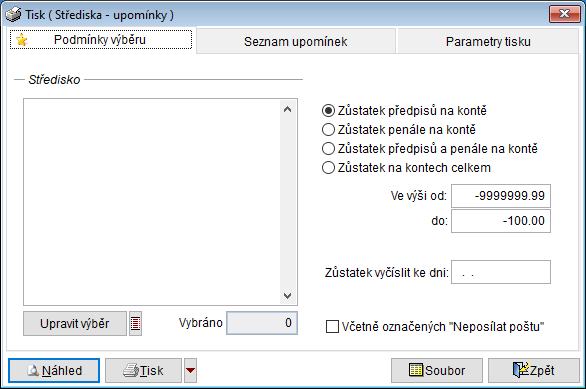
Task: Click the star icon on Podmínky výběru tab
Action: pos(22,40)
